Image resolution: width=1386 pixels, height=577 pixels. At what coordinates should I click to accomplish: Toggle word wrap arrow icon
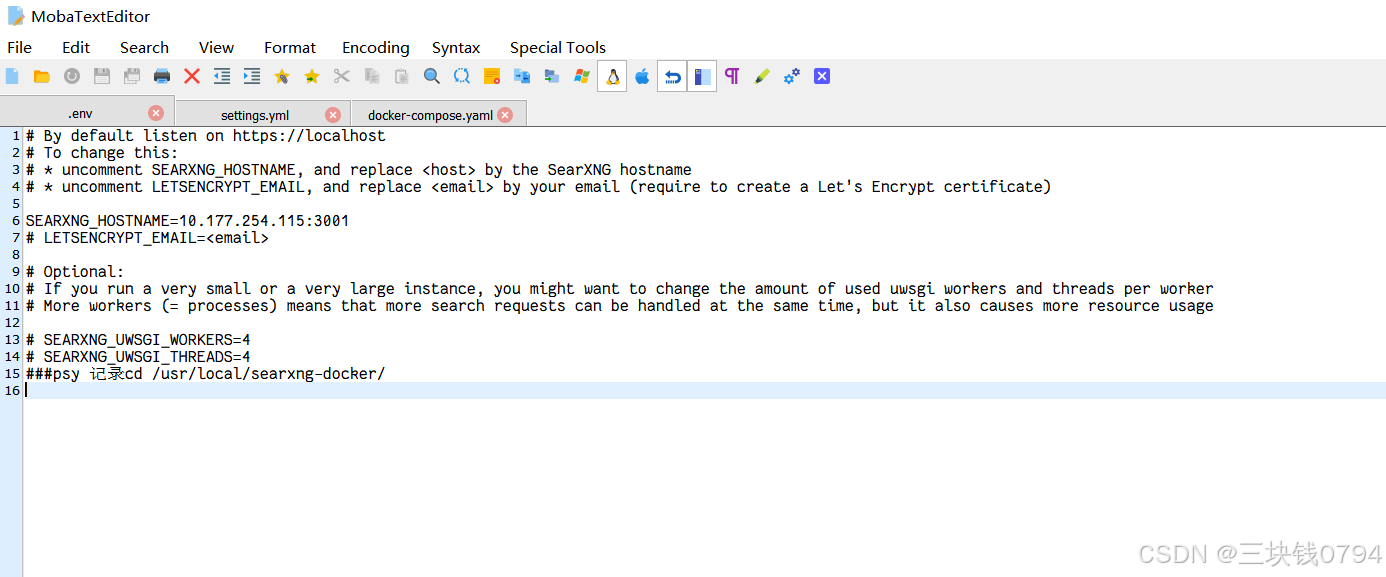(672, 76)
